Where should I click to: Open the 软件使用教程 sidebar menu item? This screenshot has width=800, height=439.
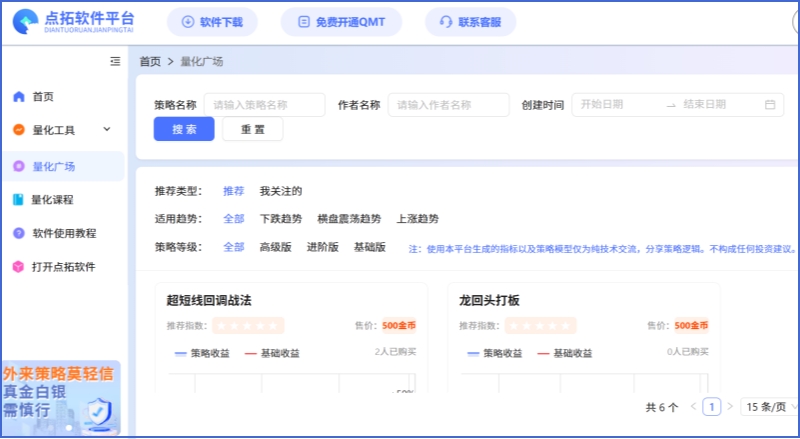(x=64, y=233)
